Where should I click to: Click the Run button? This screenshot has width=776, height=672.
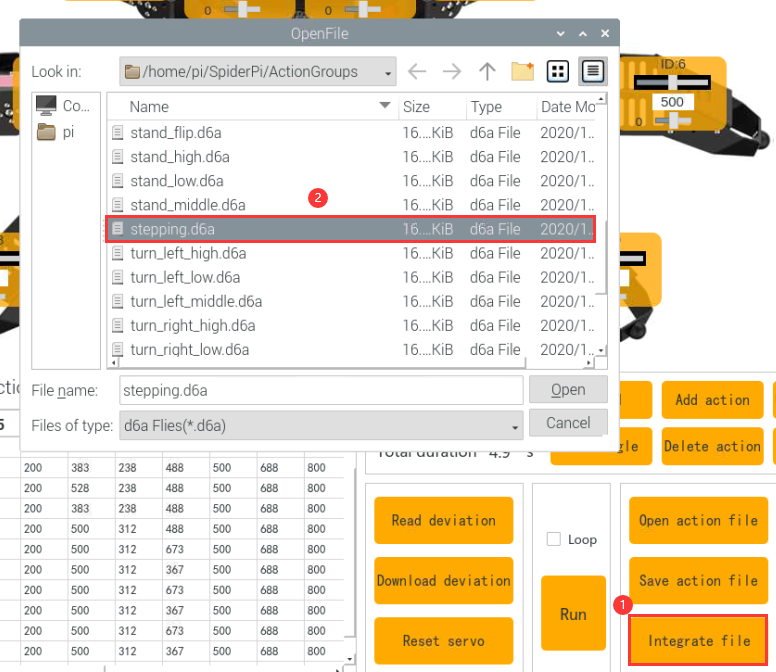[x=573, y=613]
